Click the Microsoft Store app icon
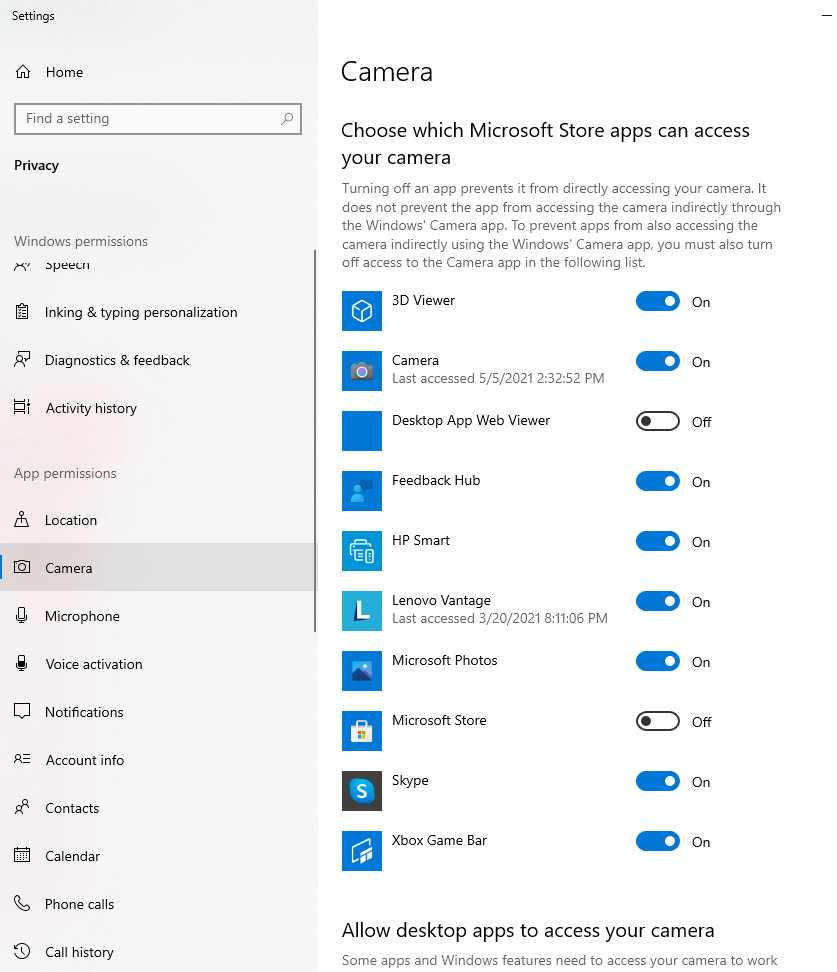Screen dimensions: 837x972 coord(361,731)
